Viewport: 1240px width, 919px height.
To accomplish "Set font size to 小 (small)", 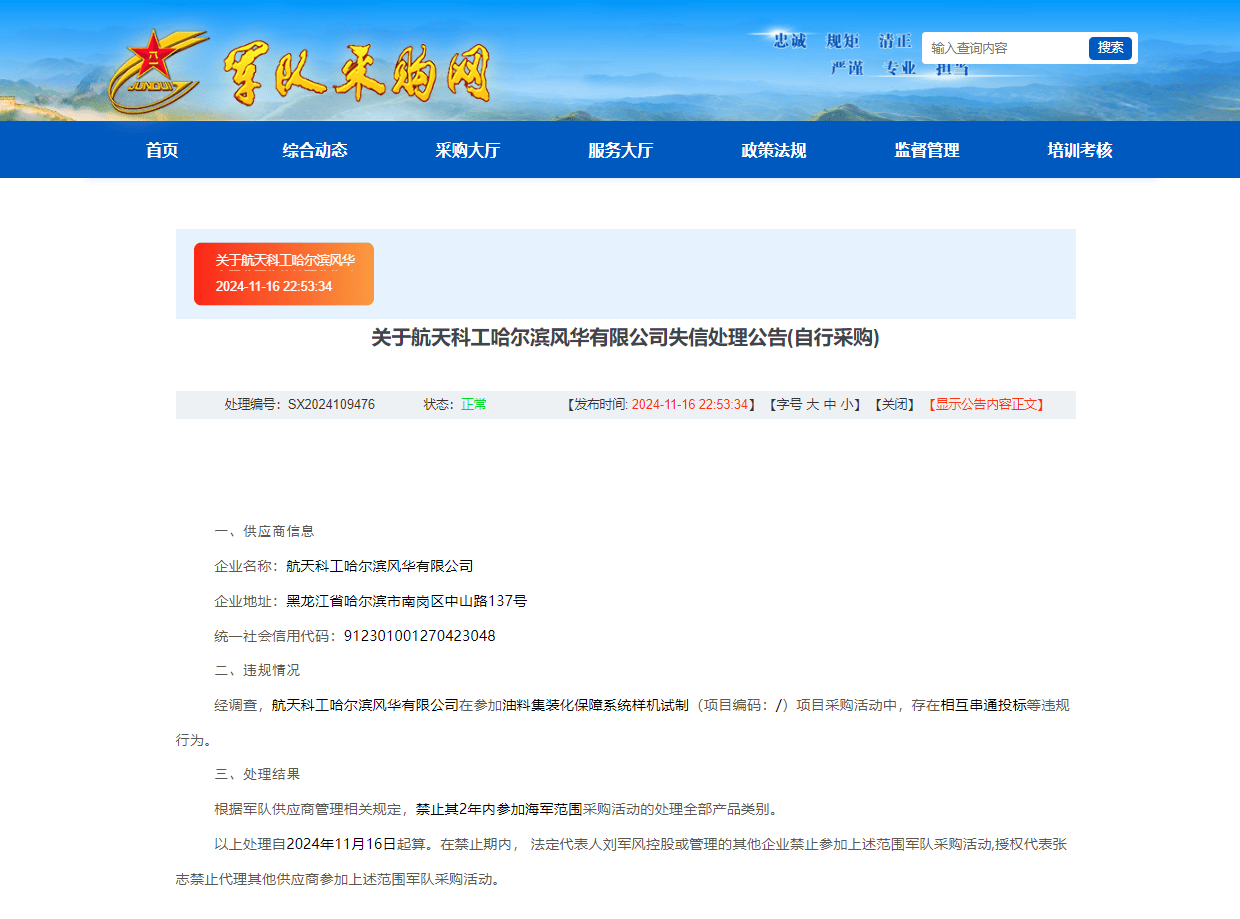I will [846, 405].
